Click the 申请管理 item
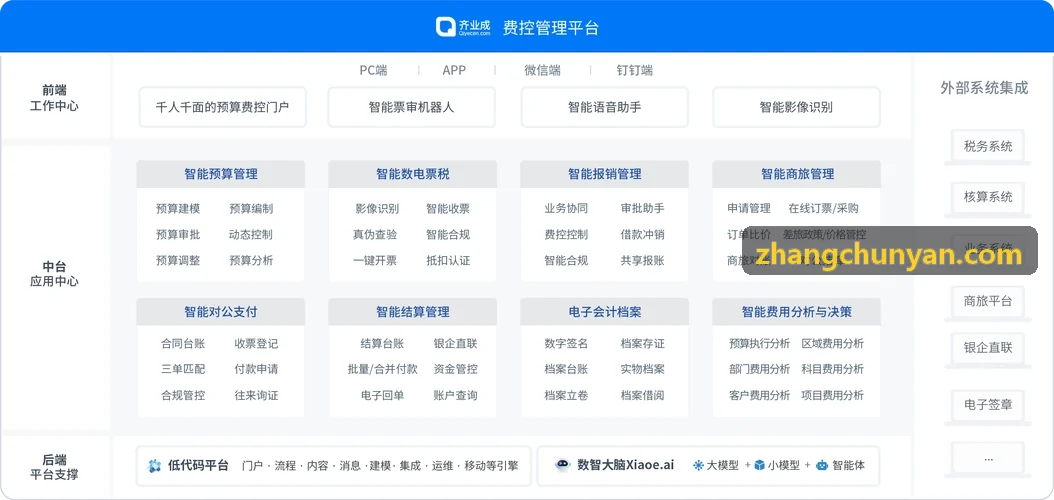 click(x=749, y=209)
